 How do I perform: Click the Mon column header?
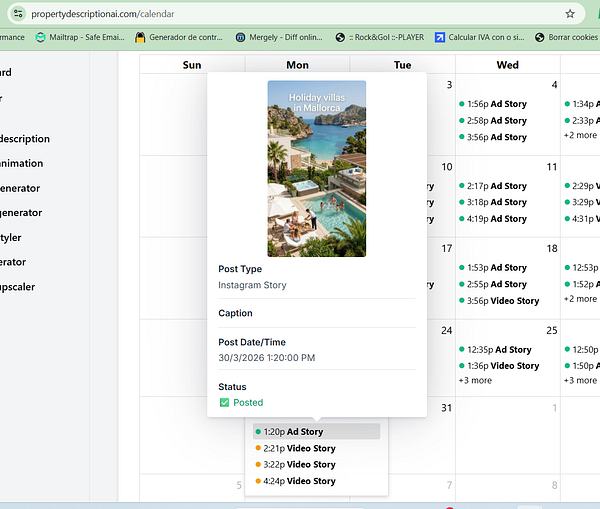coord(297,65)
